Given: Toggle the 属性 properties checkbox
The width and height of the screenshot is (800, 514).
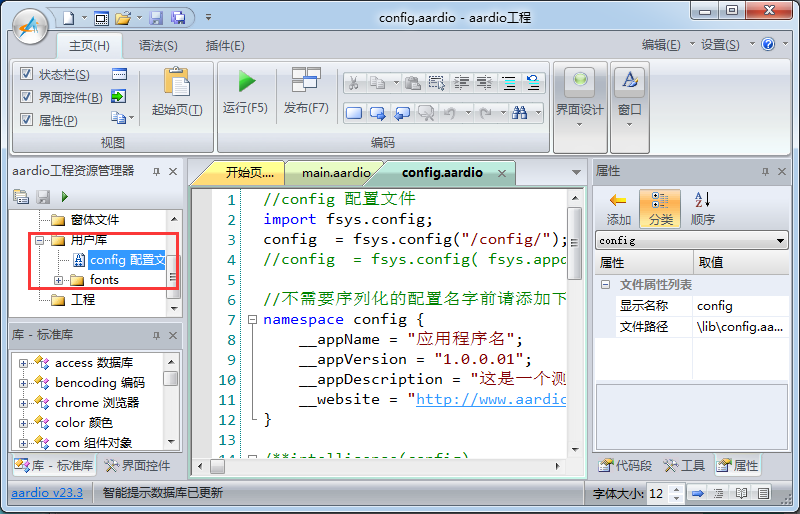Looking at the screenshot, I should 27,120.
